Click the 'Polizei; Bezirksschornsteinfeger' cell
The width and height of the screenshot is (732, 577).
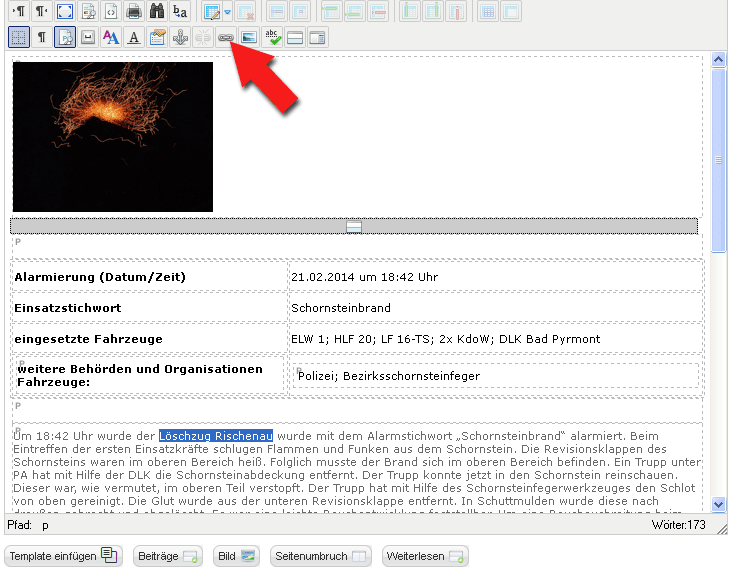click(x=496, y=375)
